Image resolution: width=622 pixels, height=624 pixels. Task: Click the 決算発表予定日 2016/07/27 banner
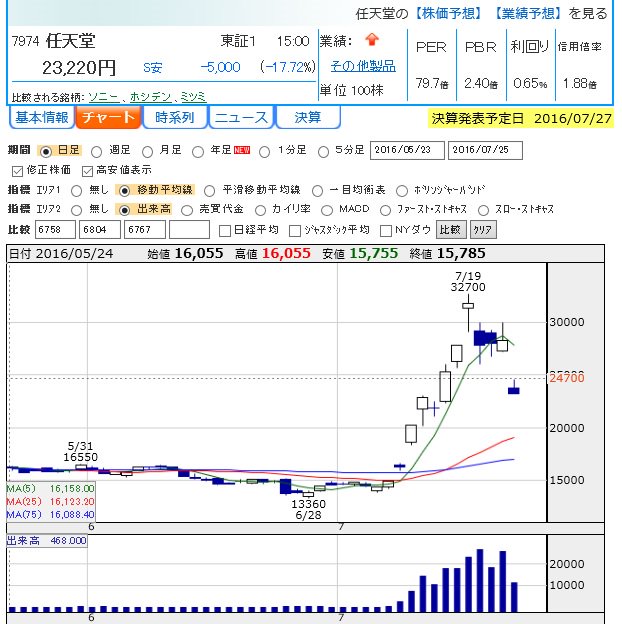[521, 119]
